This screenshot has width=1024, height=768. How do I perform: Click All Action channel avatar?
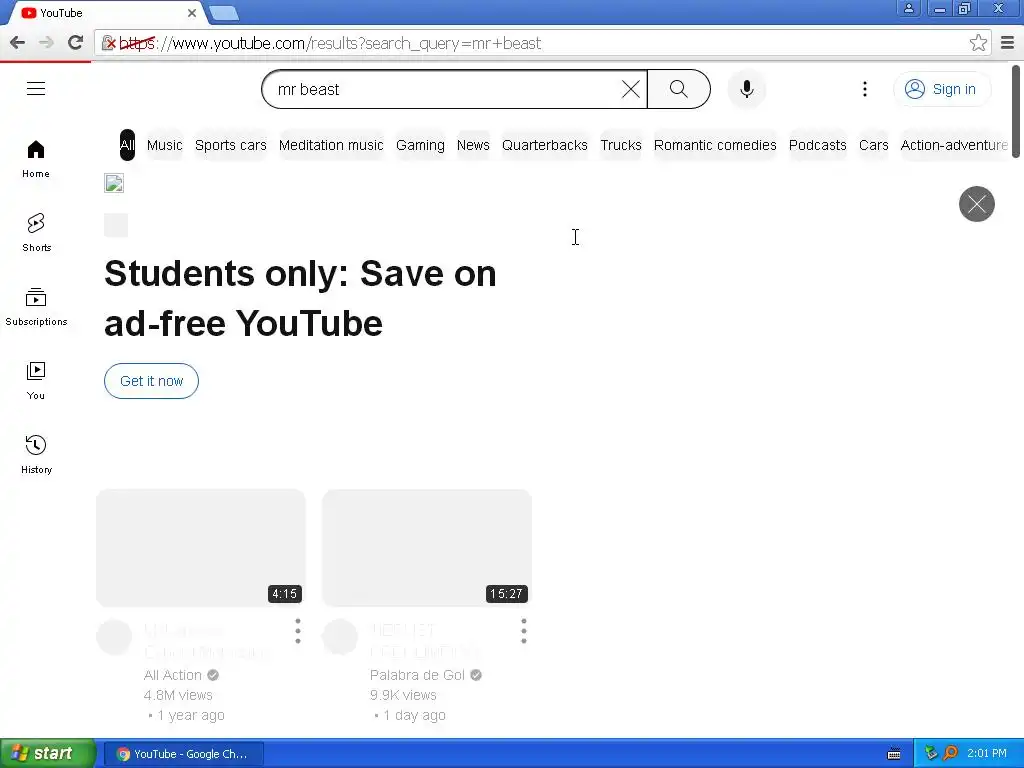tap(114, 637)
